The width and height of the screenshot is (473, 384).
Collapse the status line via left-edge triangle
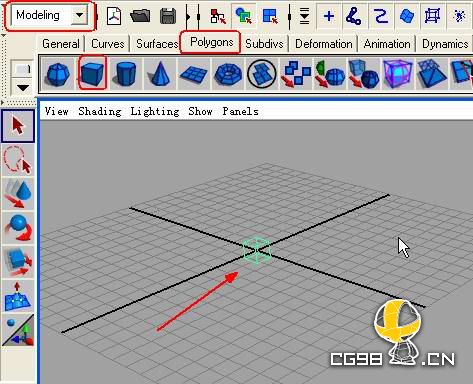coord(3,35)
